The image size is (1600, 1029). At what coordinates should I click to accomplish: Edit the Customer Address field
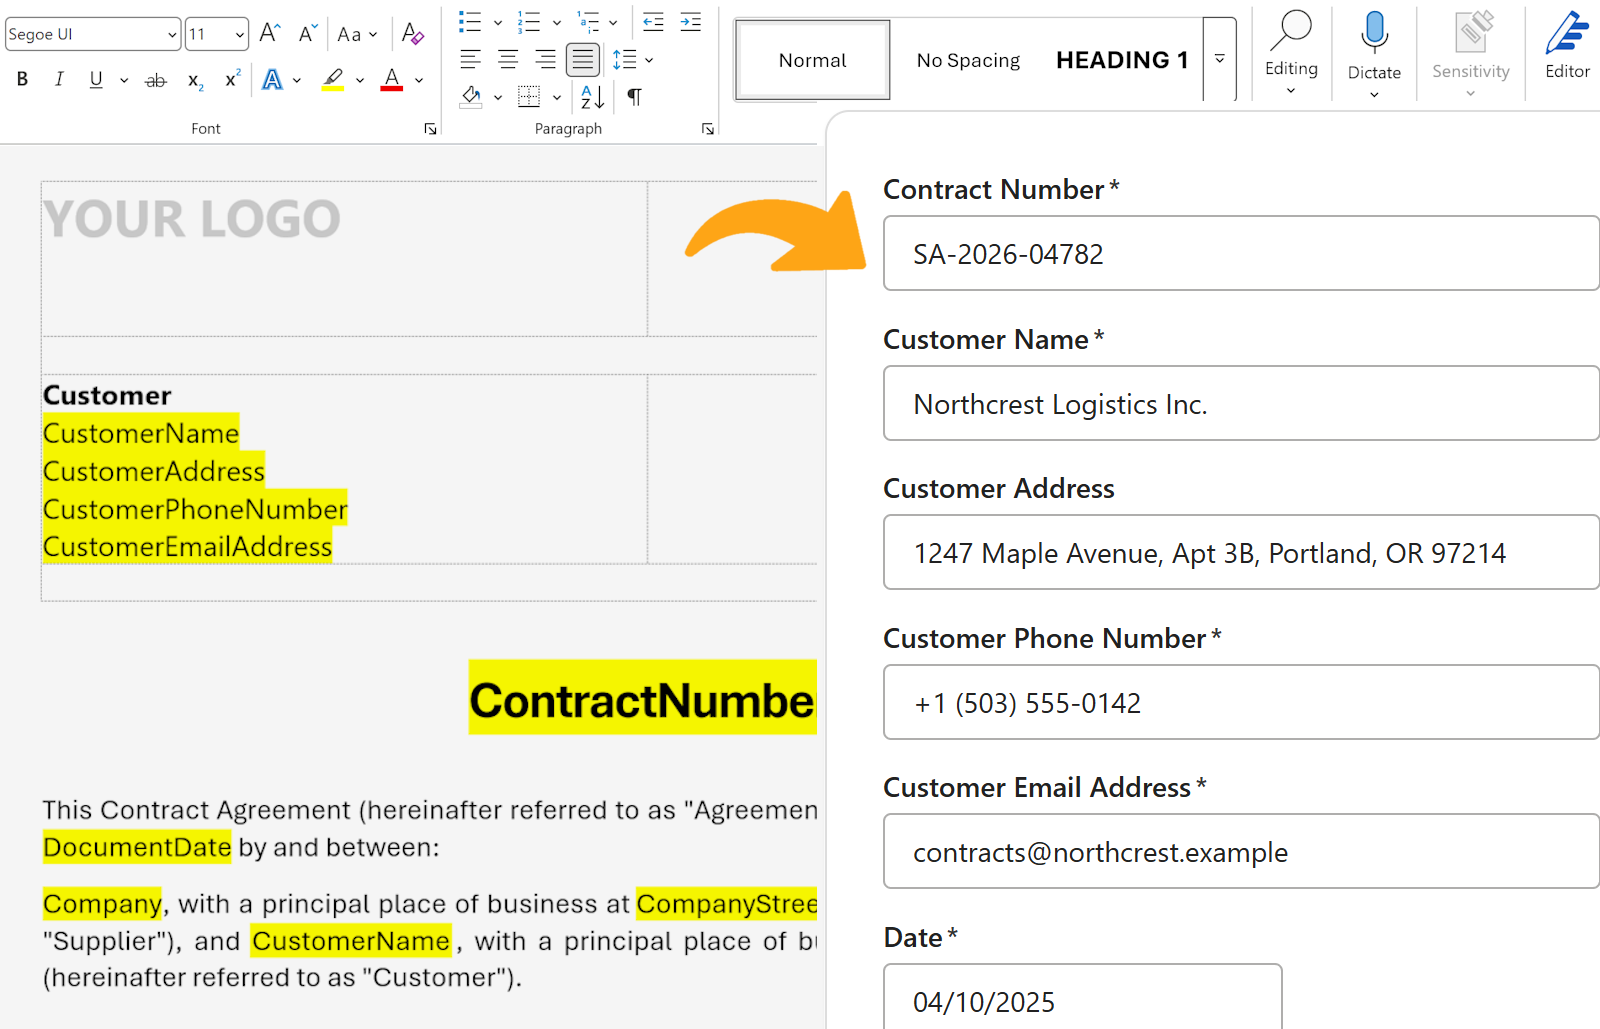click(x=1241, y=552)
